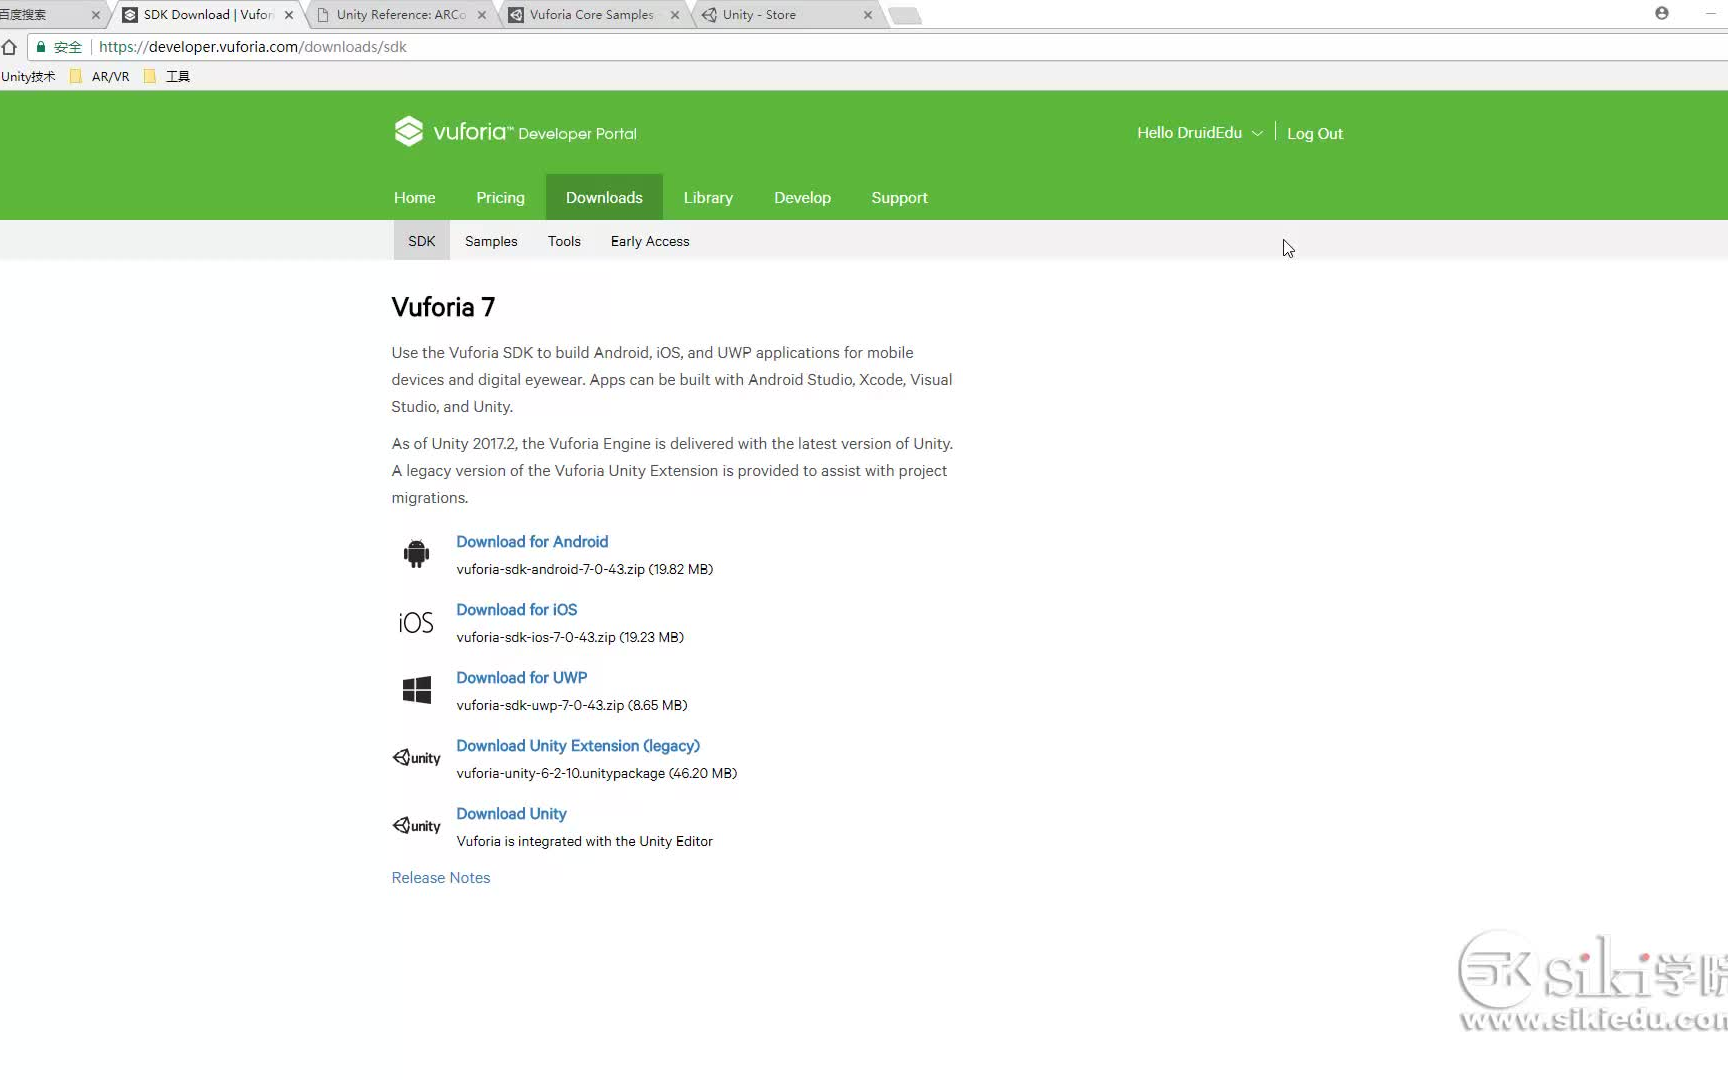Open the Develop menu item
Screen dimensions: 1728x1080
tap(802, 197)
